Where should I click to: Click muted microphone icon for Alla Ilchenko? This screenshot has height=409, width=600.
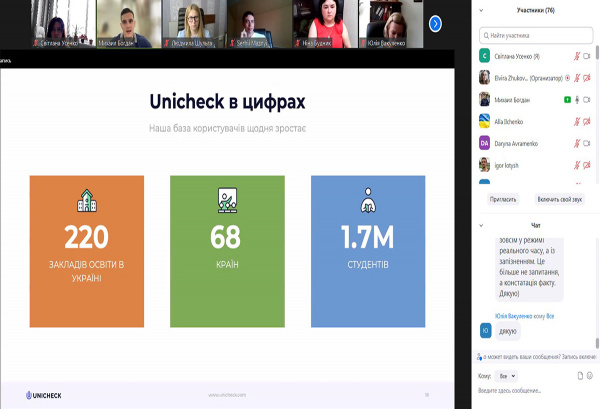click(577, 122)
